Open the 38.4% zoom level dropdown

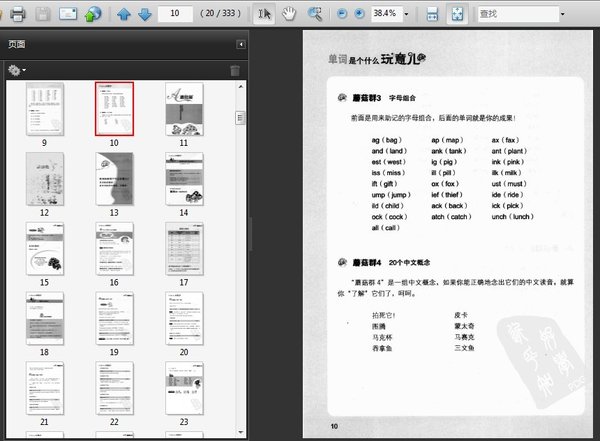click(x=406, y=14)
